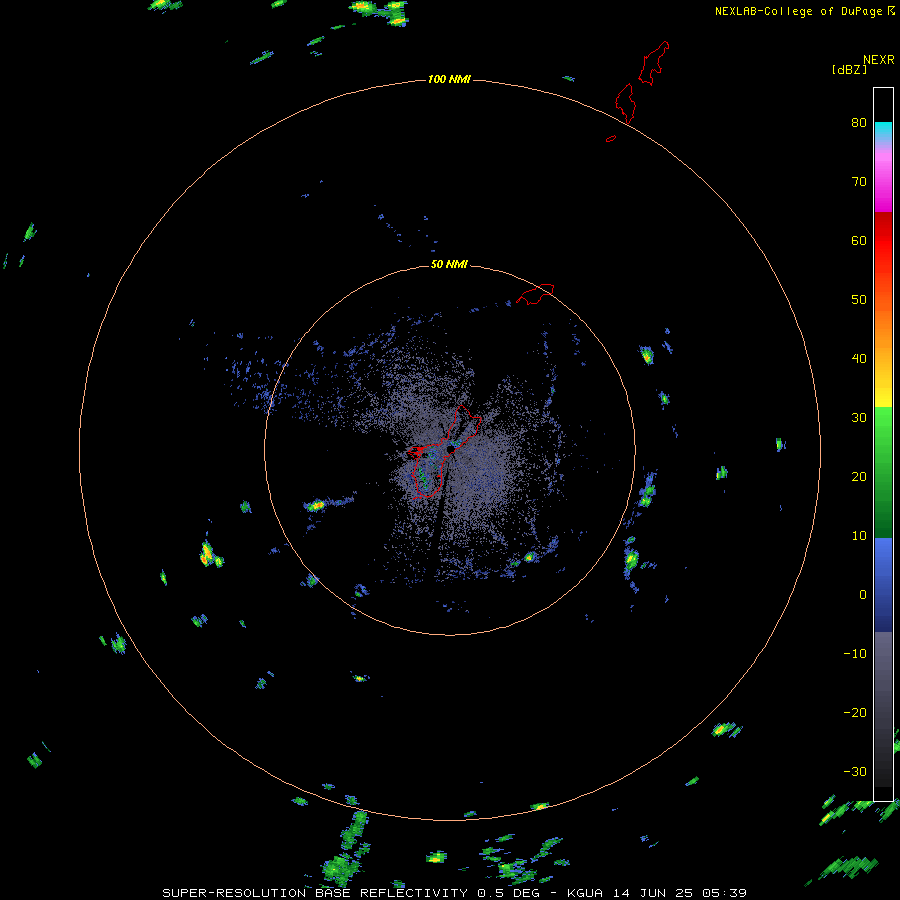Click the 40 dBZ scale value
Image resolution: width=900 pixels, height=900 pixels.
(x=859, y=359)
